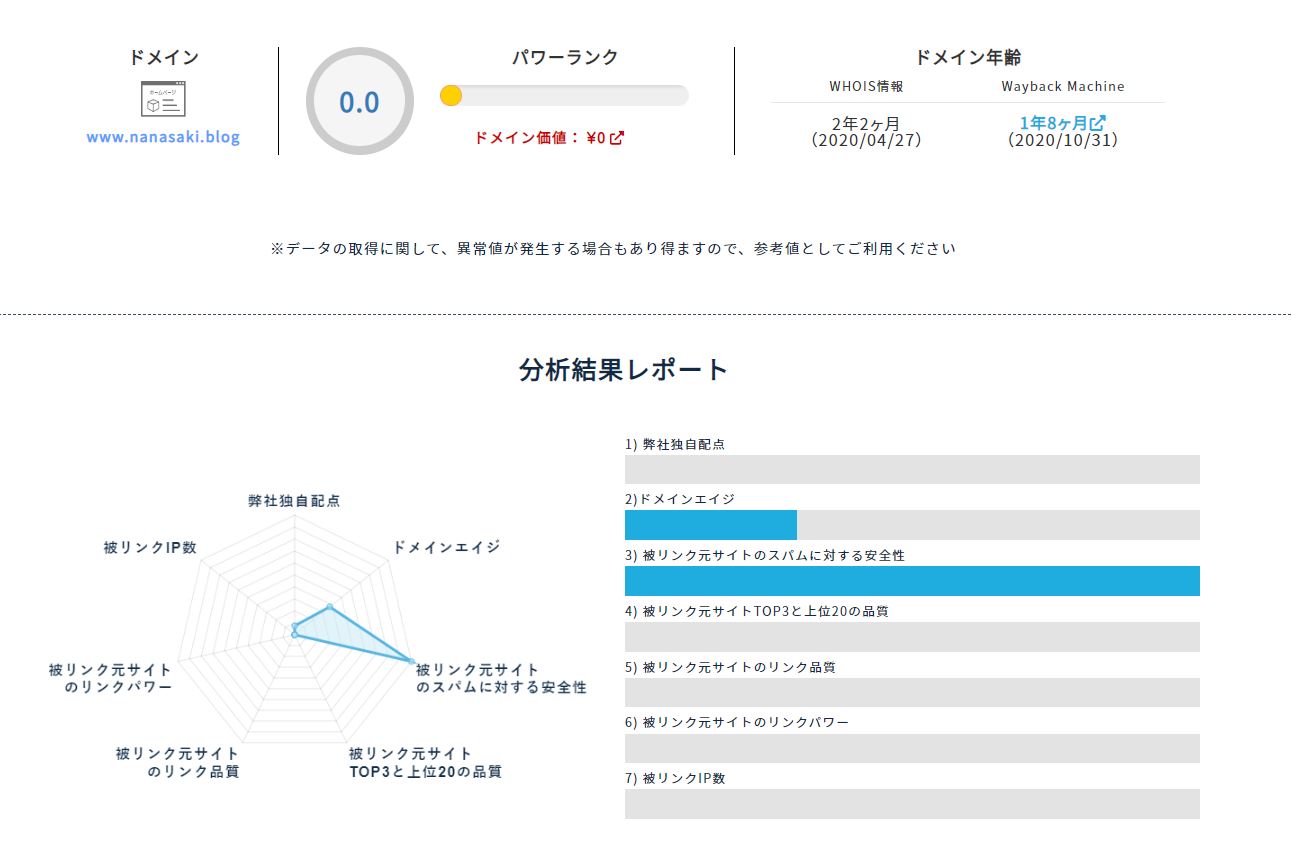The width and height of the screenshot is (1292, 842).
Task: Click the ドメイン価値 ¥0 link
Action: click(x=549, y=138)
